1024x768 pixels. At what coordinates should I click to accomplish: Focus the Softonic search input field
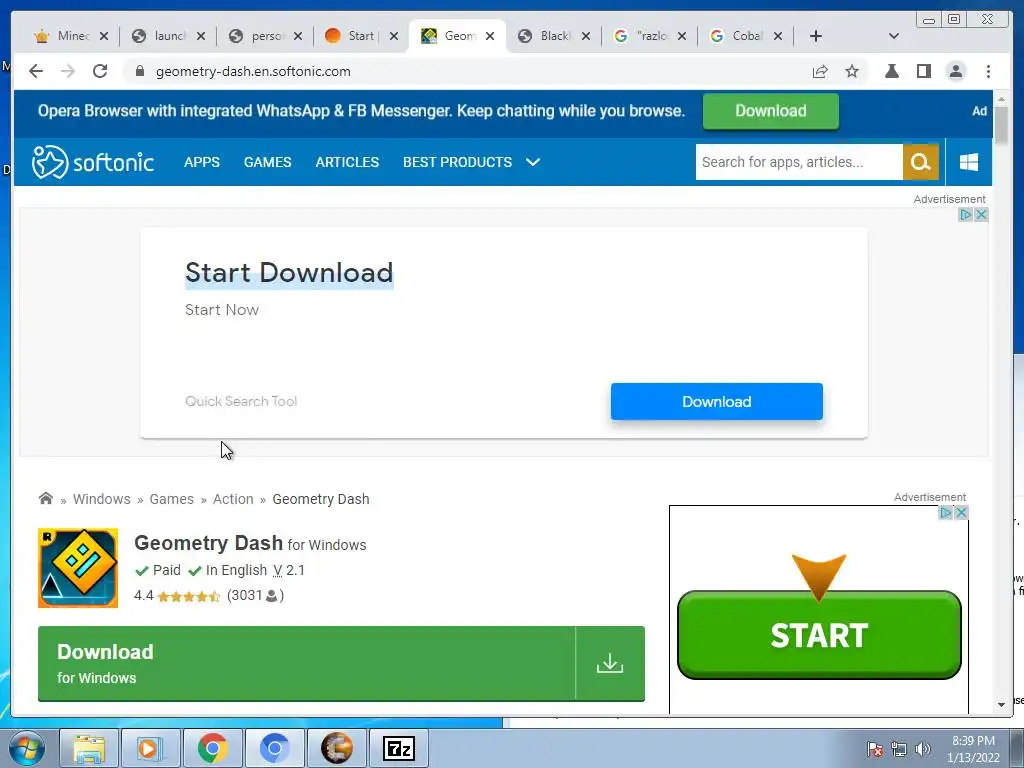799,162
